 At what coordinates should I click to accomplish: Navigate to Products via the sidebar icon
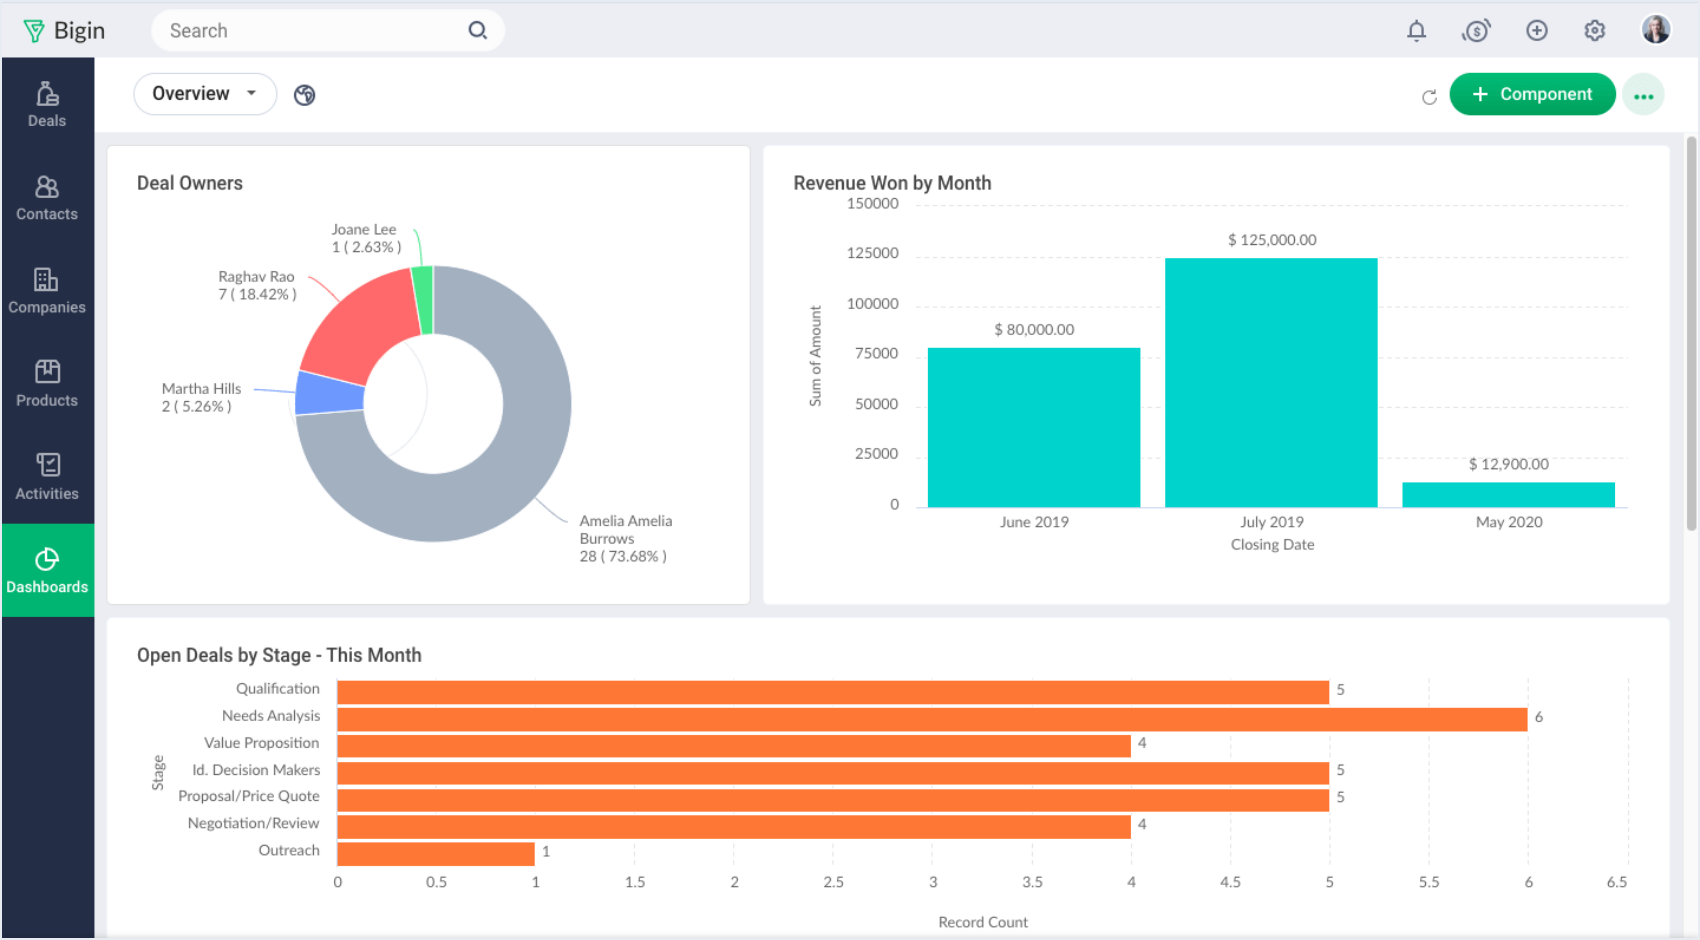(47, 383)
